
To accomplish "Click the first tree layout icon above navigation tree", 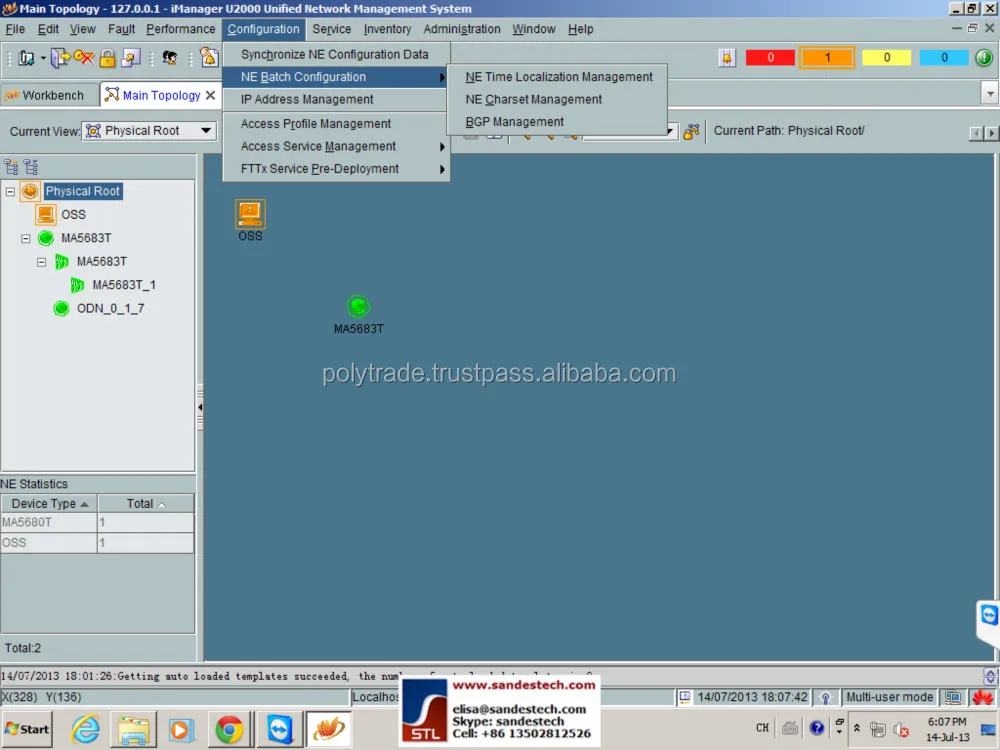I will pyautogui.click(x=11, y=167).
